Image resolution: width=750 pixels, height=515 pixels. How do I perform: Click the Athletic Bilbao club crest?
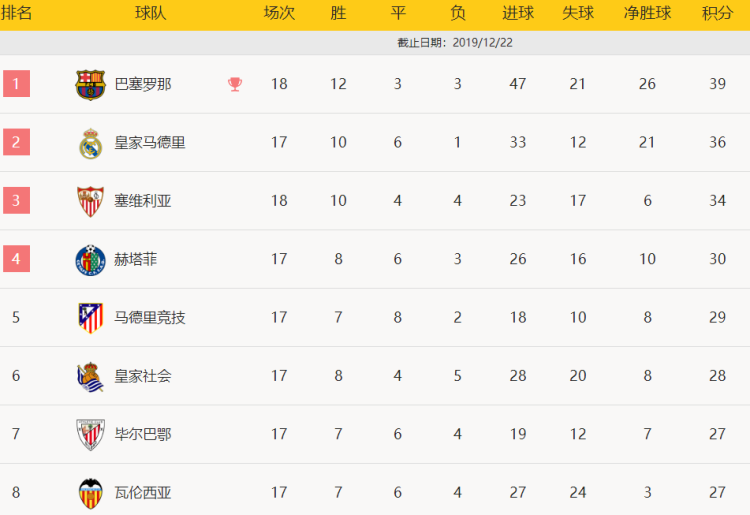(x=90, y=435)
